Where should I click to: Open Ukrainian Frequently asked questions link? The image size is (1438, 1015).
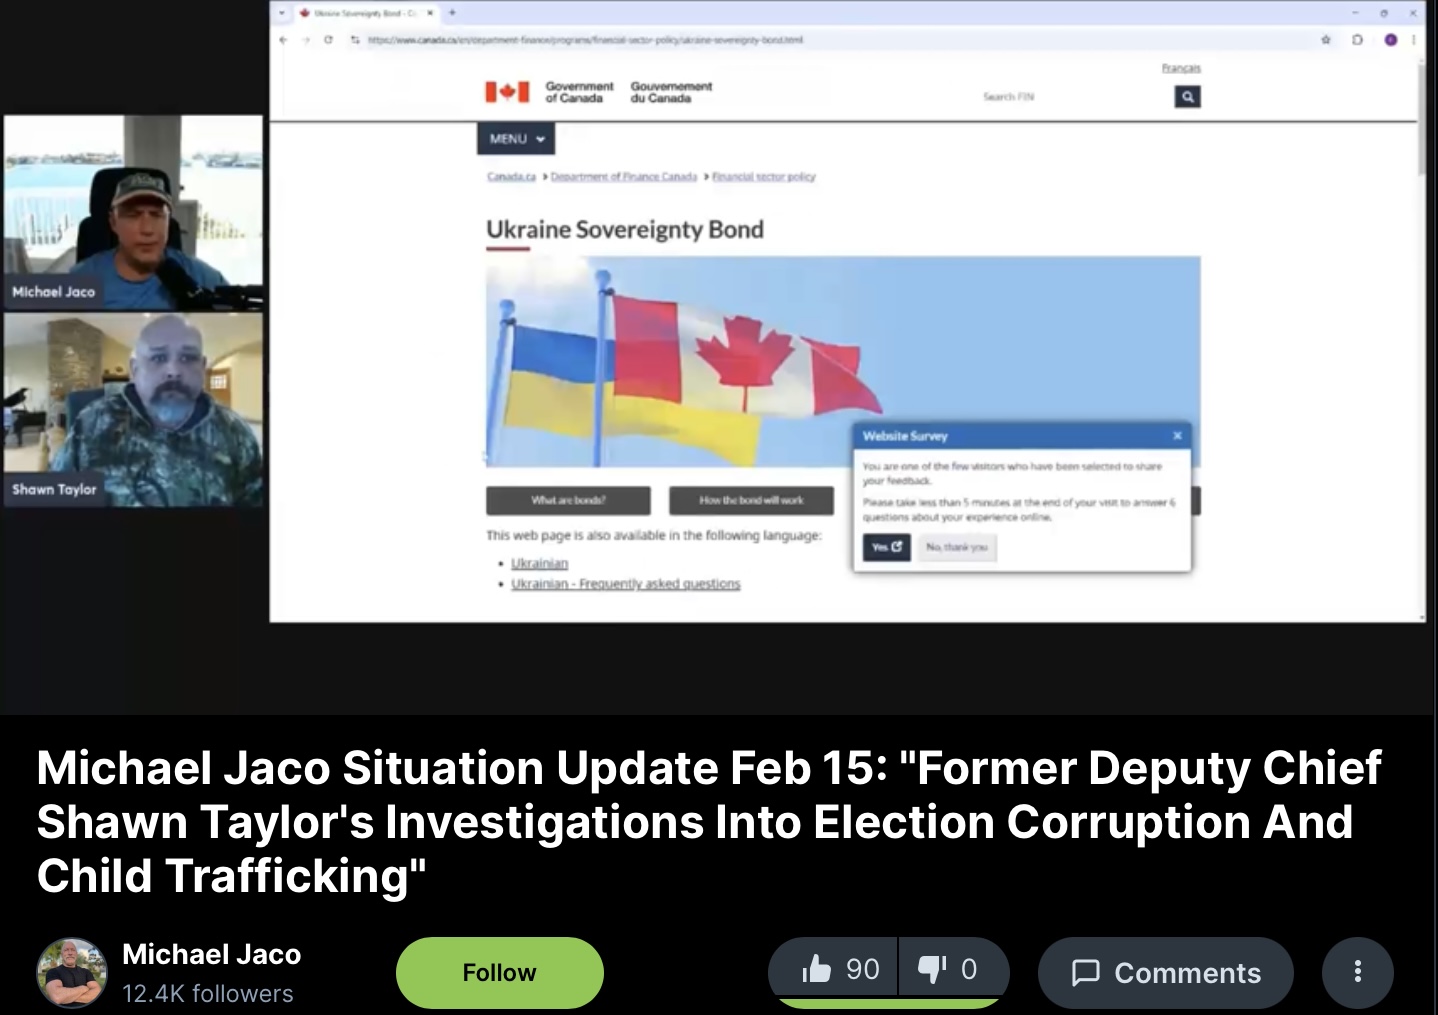point(626,583)
